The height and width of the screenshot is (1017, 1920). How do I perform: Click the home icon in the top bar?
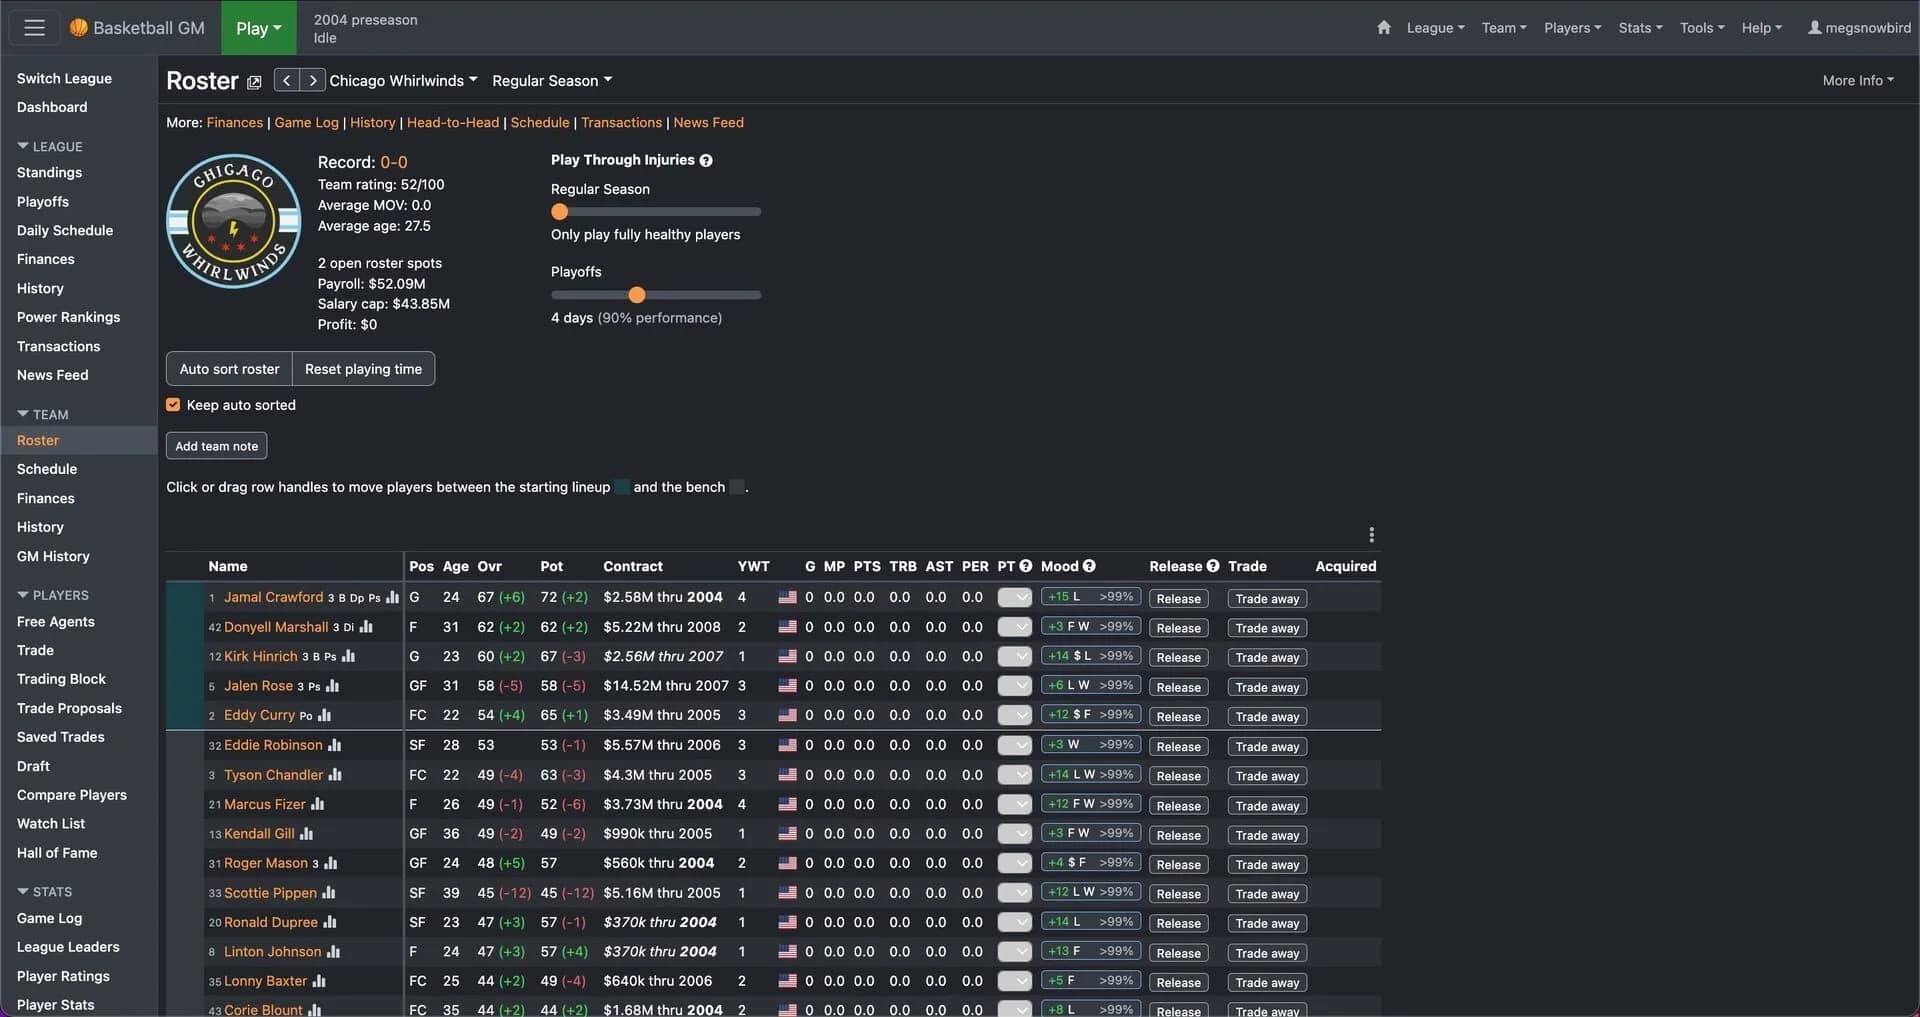(x=1384, y=27)
